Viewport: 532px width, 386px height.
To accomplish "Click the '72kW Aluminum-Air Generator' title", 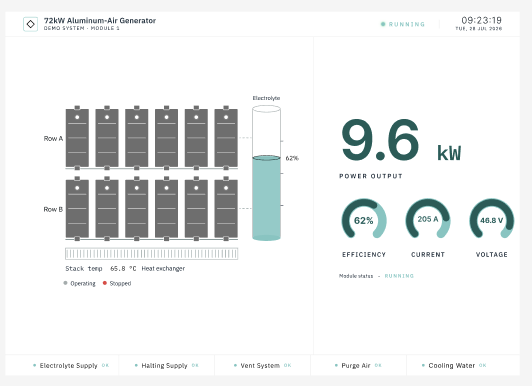I will [100, 20].
